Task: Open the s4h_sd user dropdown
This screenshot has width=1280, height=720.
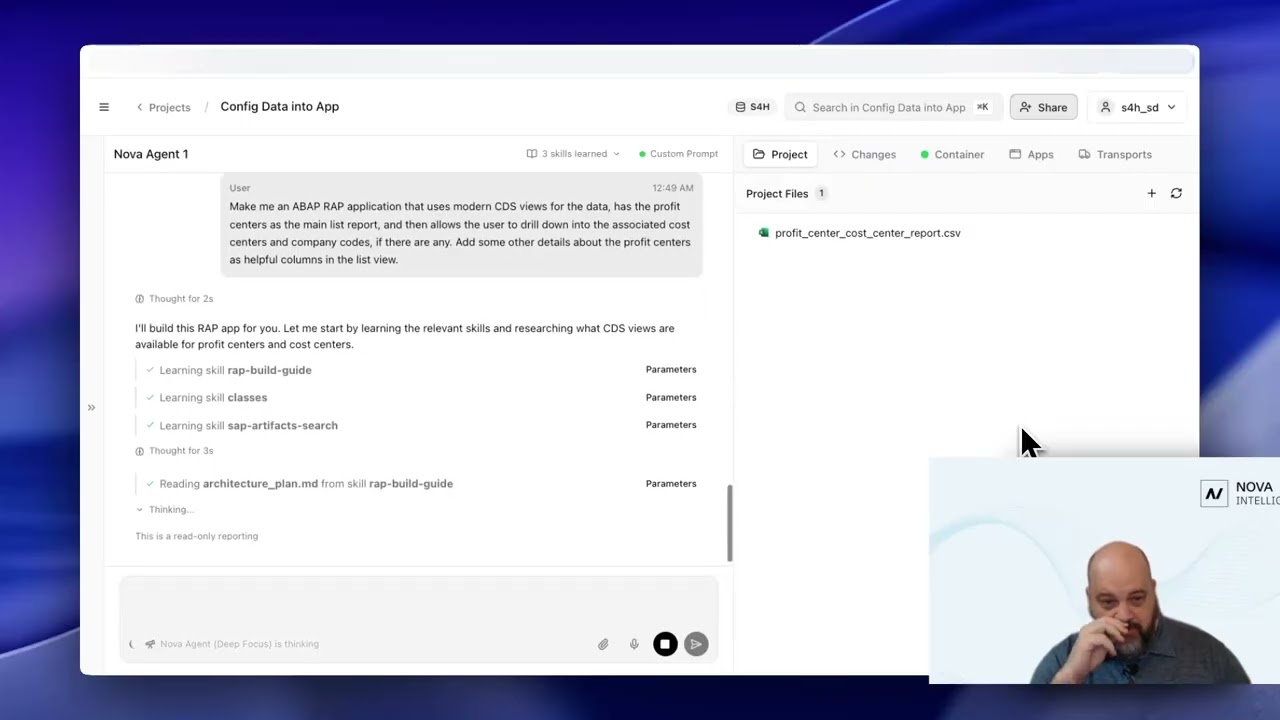Action: (x=1138, y=107)
